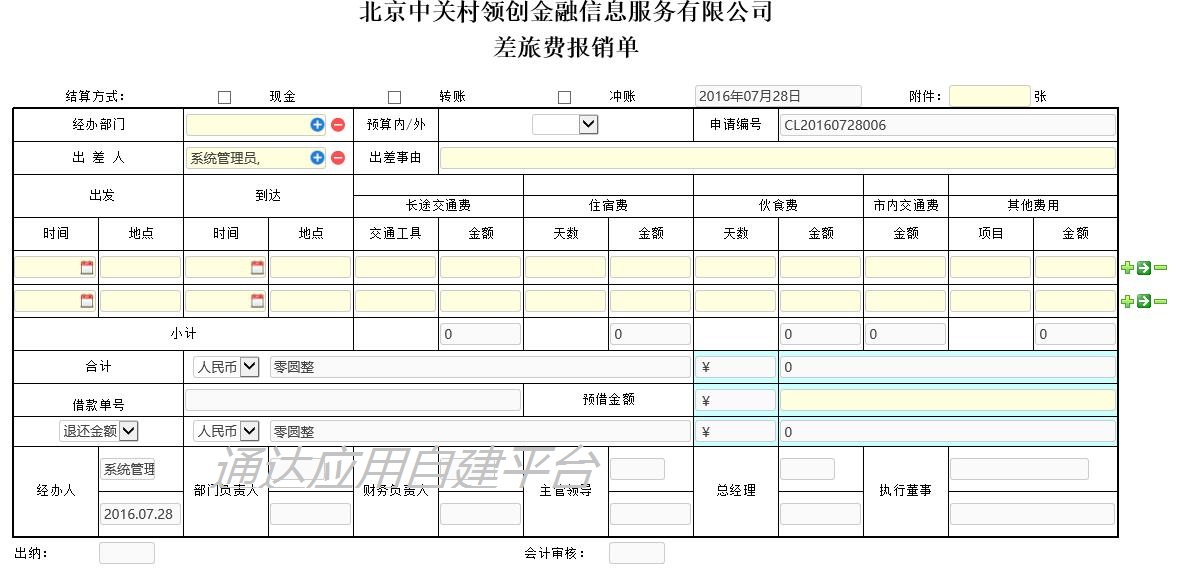Click the 总经理 label
Viewport: 1182px width, 587px height.
point(736,491)
